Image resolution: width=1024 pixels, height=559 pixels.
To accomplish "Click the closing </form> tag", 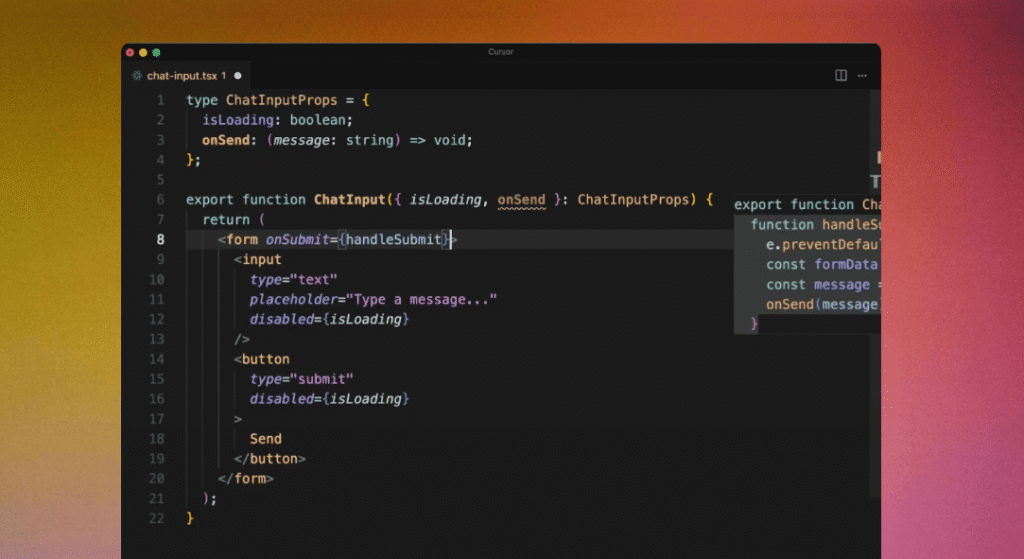I will click(x=246, y=479).
